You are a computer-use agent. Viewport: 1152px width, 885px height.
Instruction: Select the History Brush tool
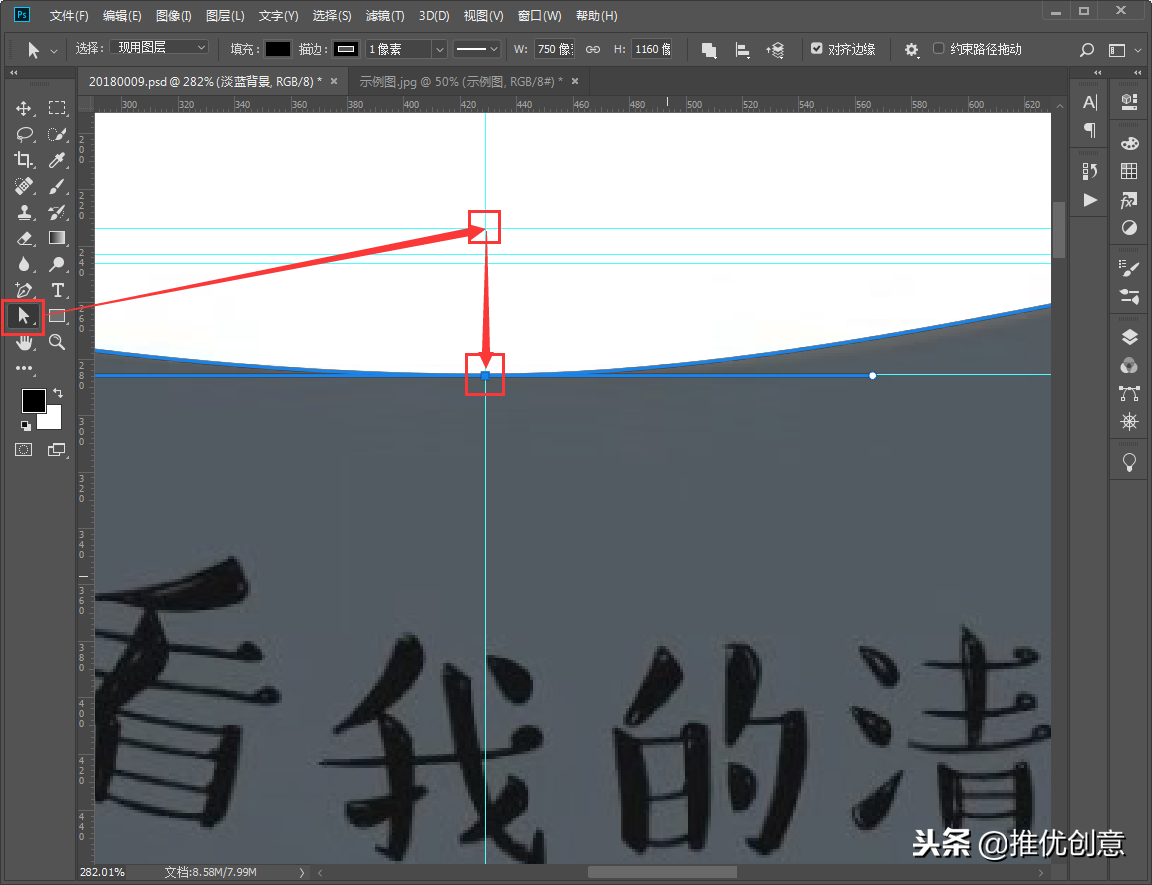[57, 212]
